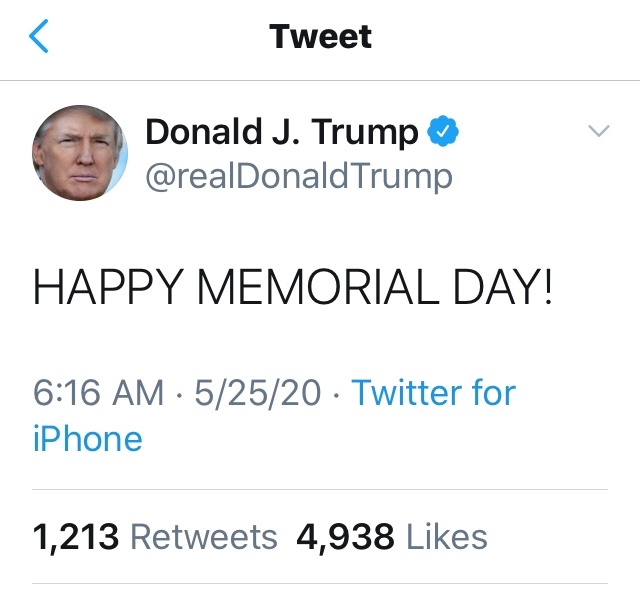The width and height of the screenshot is (640, 591).
Task: Click the word "iPhone" in source link
Action: [x=88, y=438]
